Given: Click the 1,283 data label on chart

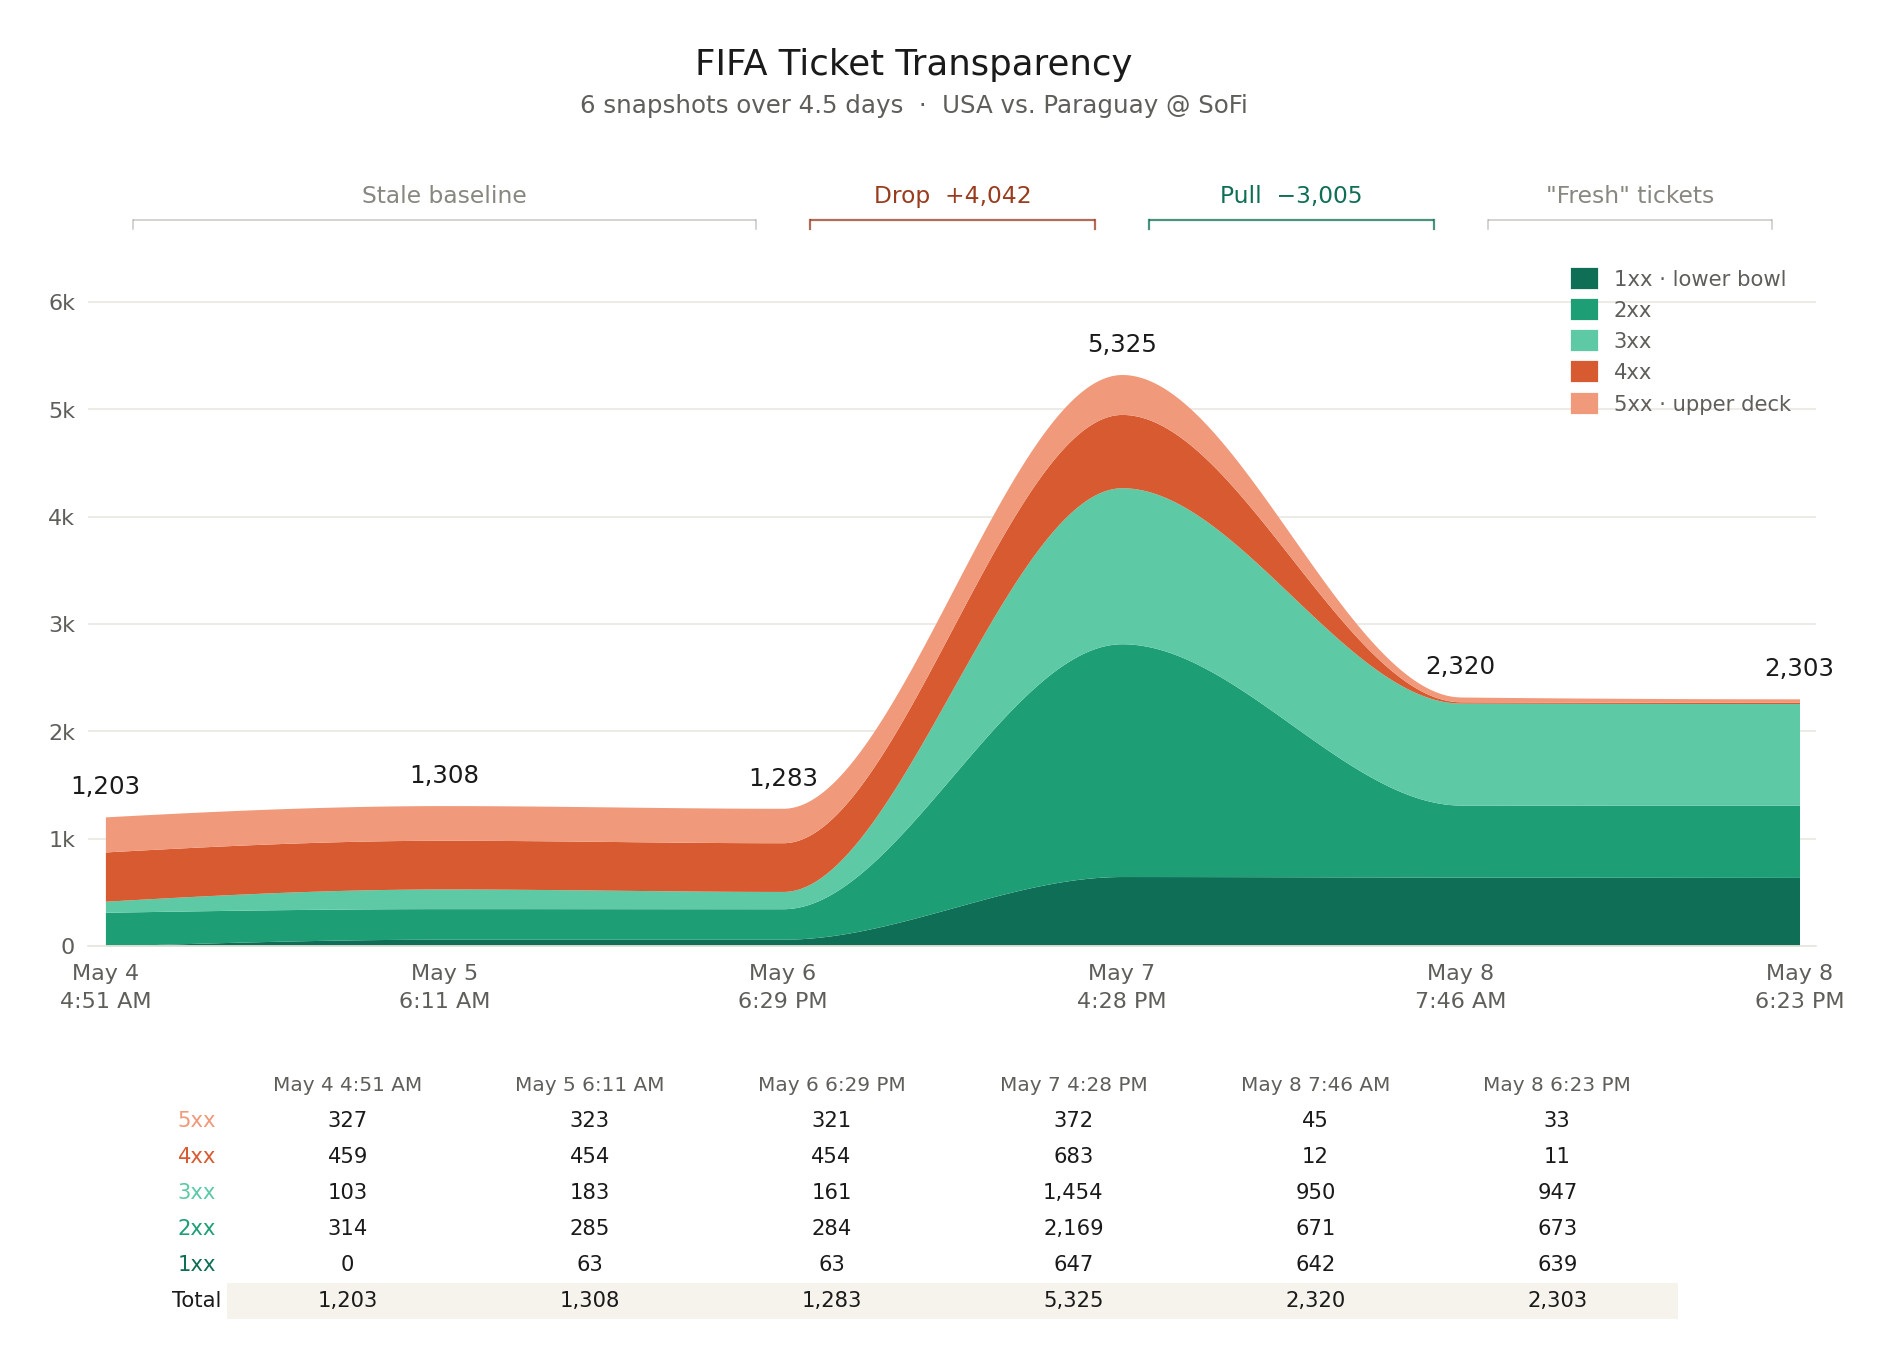Looking at the screenshot, I should 783,778.
